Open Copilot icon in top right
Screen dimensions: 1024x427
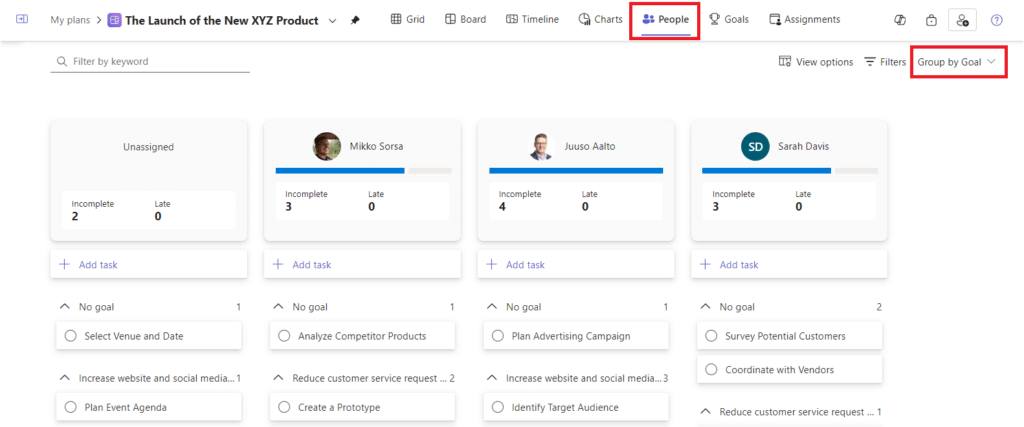(899, 20)
